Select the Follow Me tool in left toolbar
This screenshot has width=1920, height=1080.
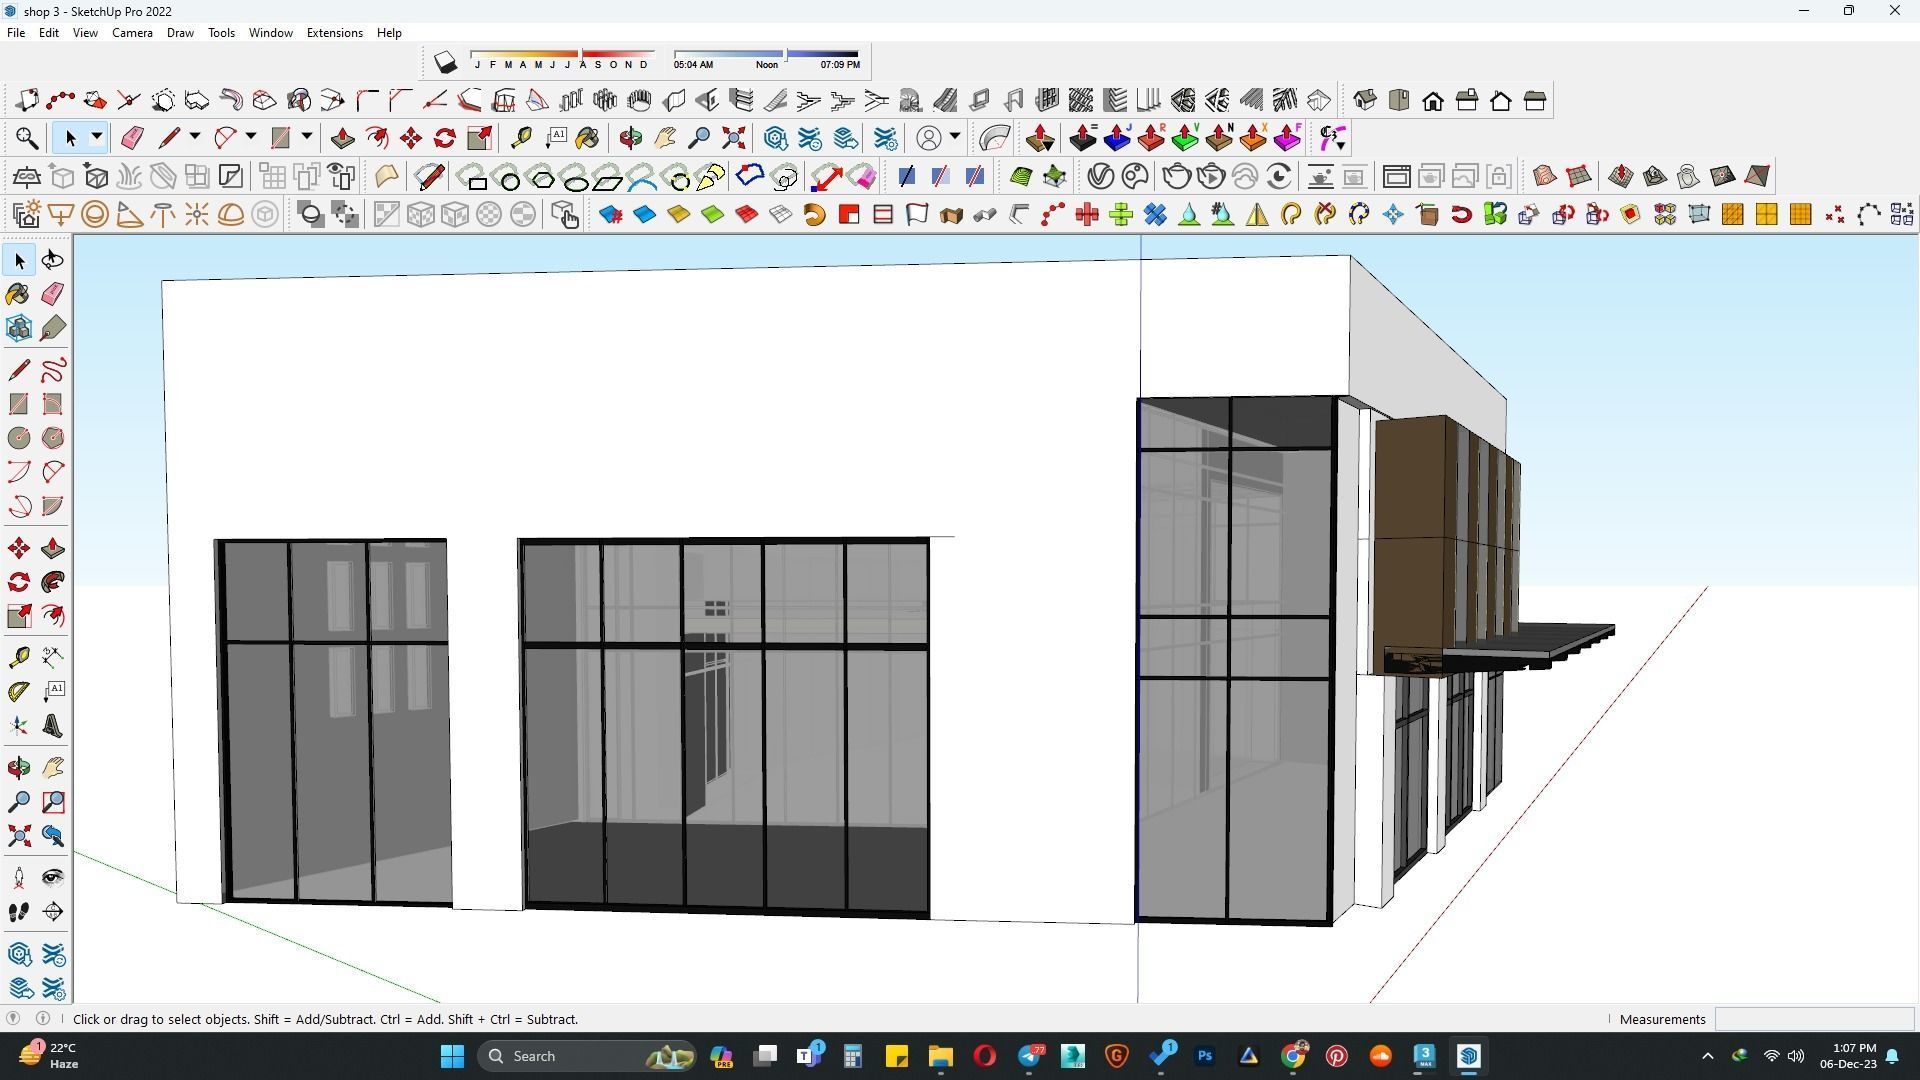pyautogui.click(x=53, y=583)
